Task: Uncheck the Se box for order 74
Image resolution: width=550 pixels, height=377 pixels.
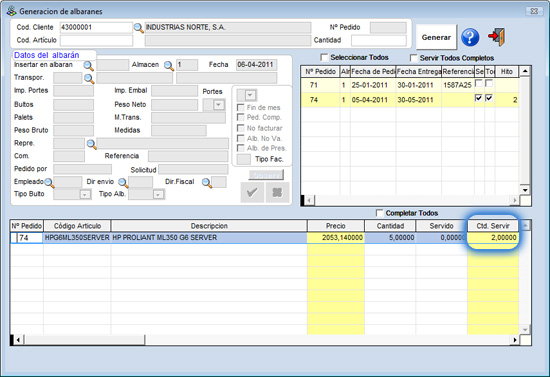Action: 478,98
